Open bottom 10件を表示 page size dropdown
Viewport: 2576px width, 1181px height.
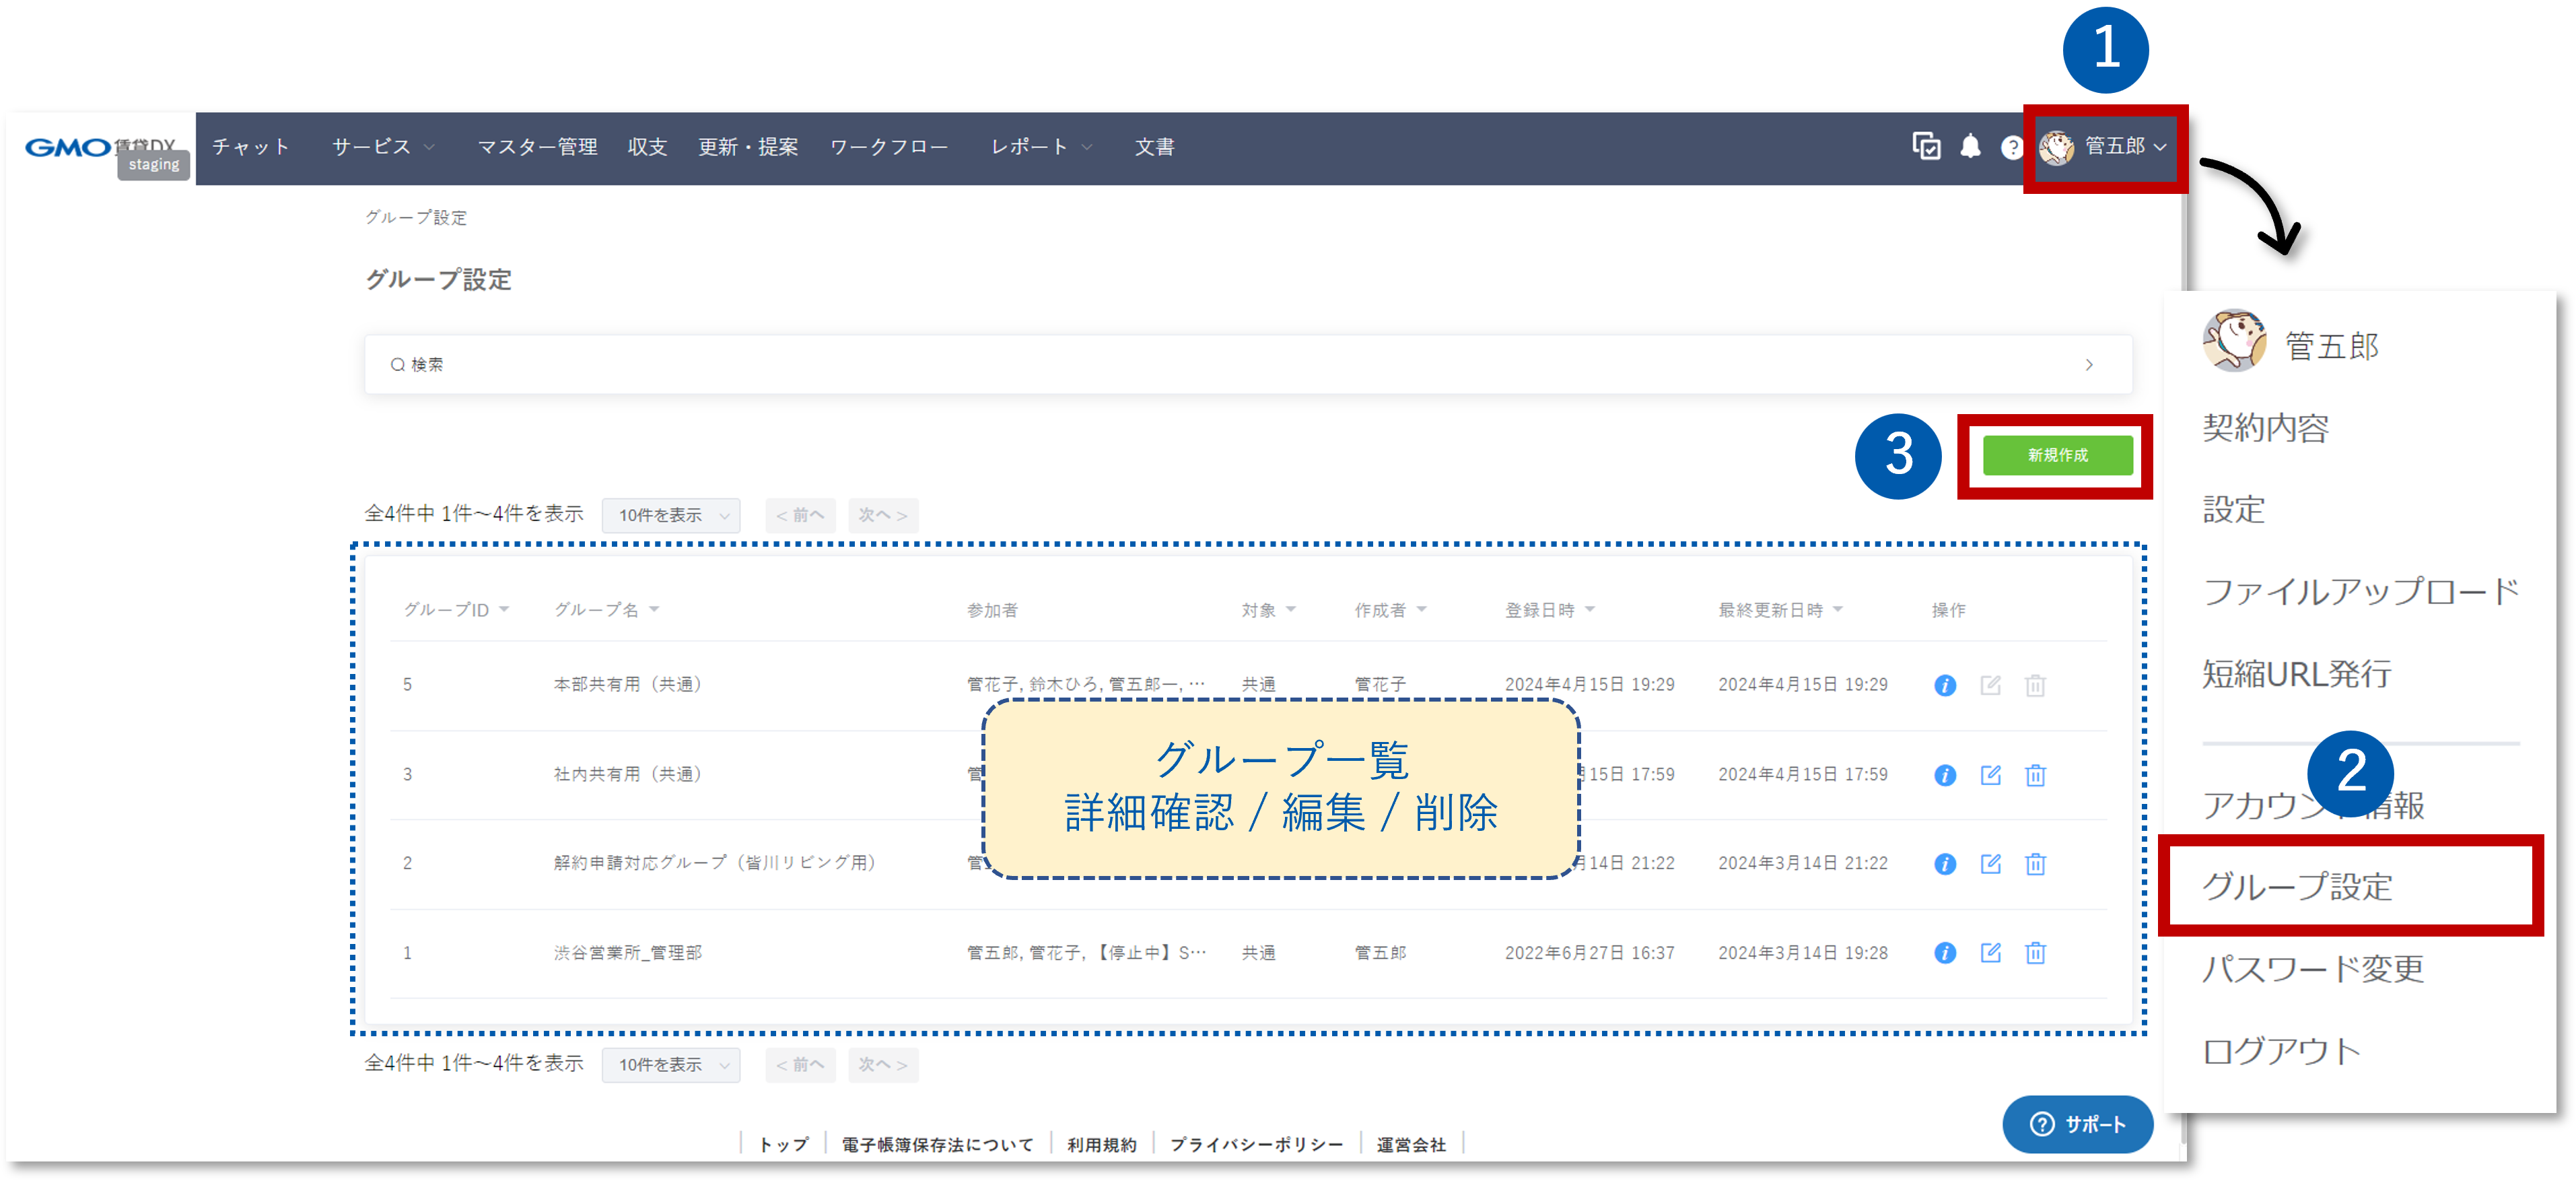(671, 1065)
